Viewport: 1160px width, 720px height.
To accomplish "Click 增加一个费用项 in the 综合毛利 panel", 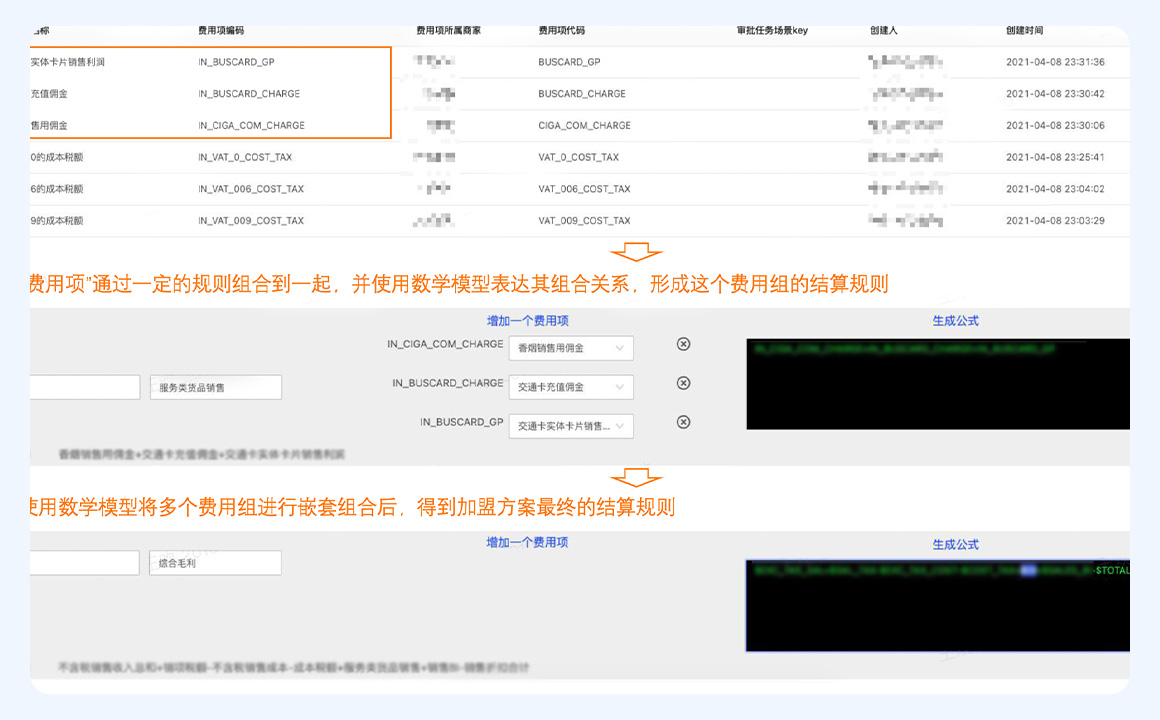I will coord(527,542).
